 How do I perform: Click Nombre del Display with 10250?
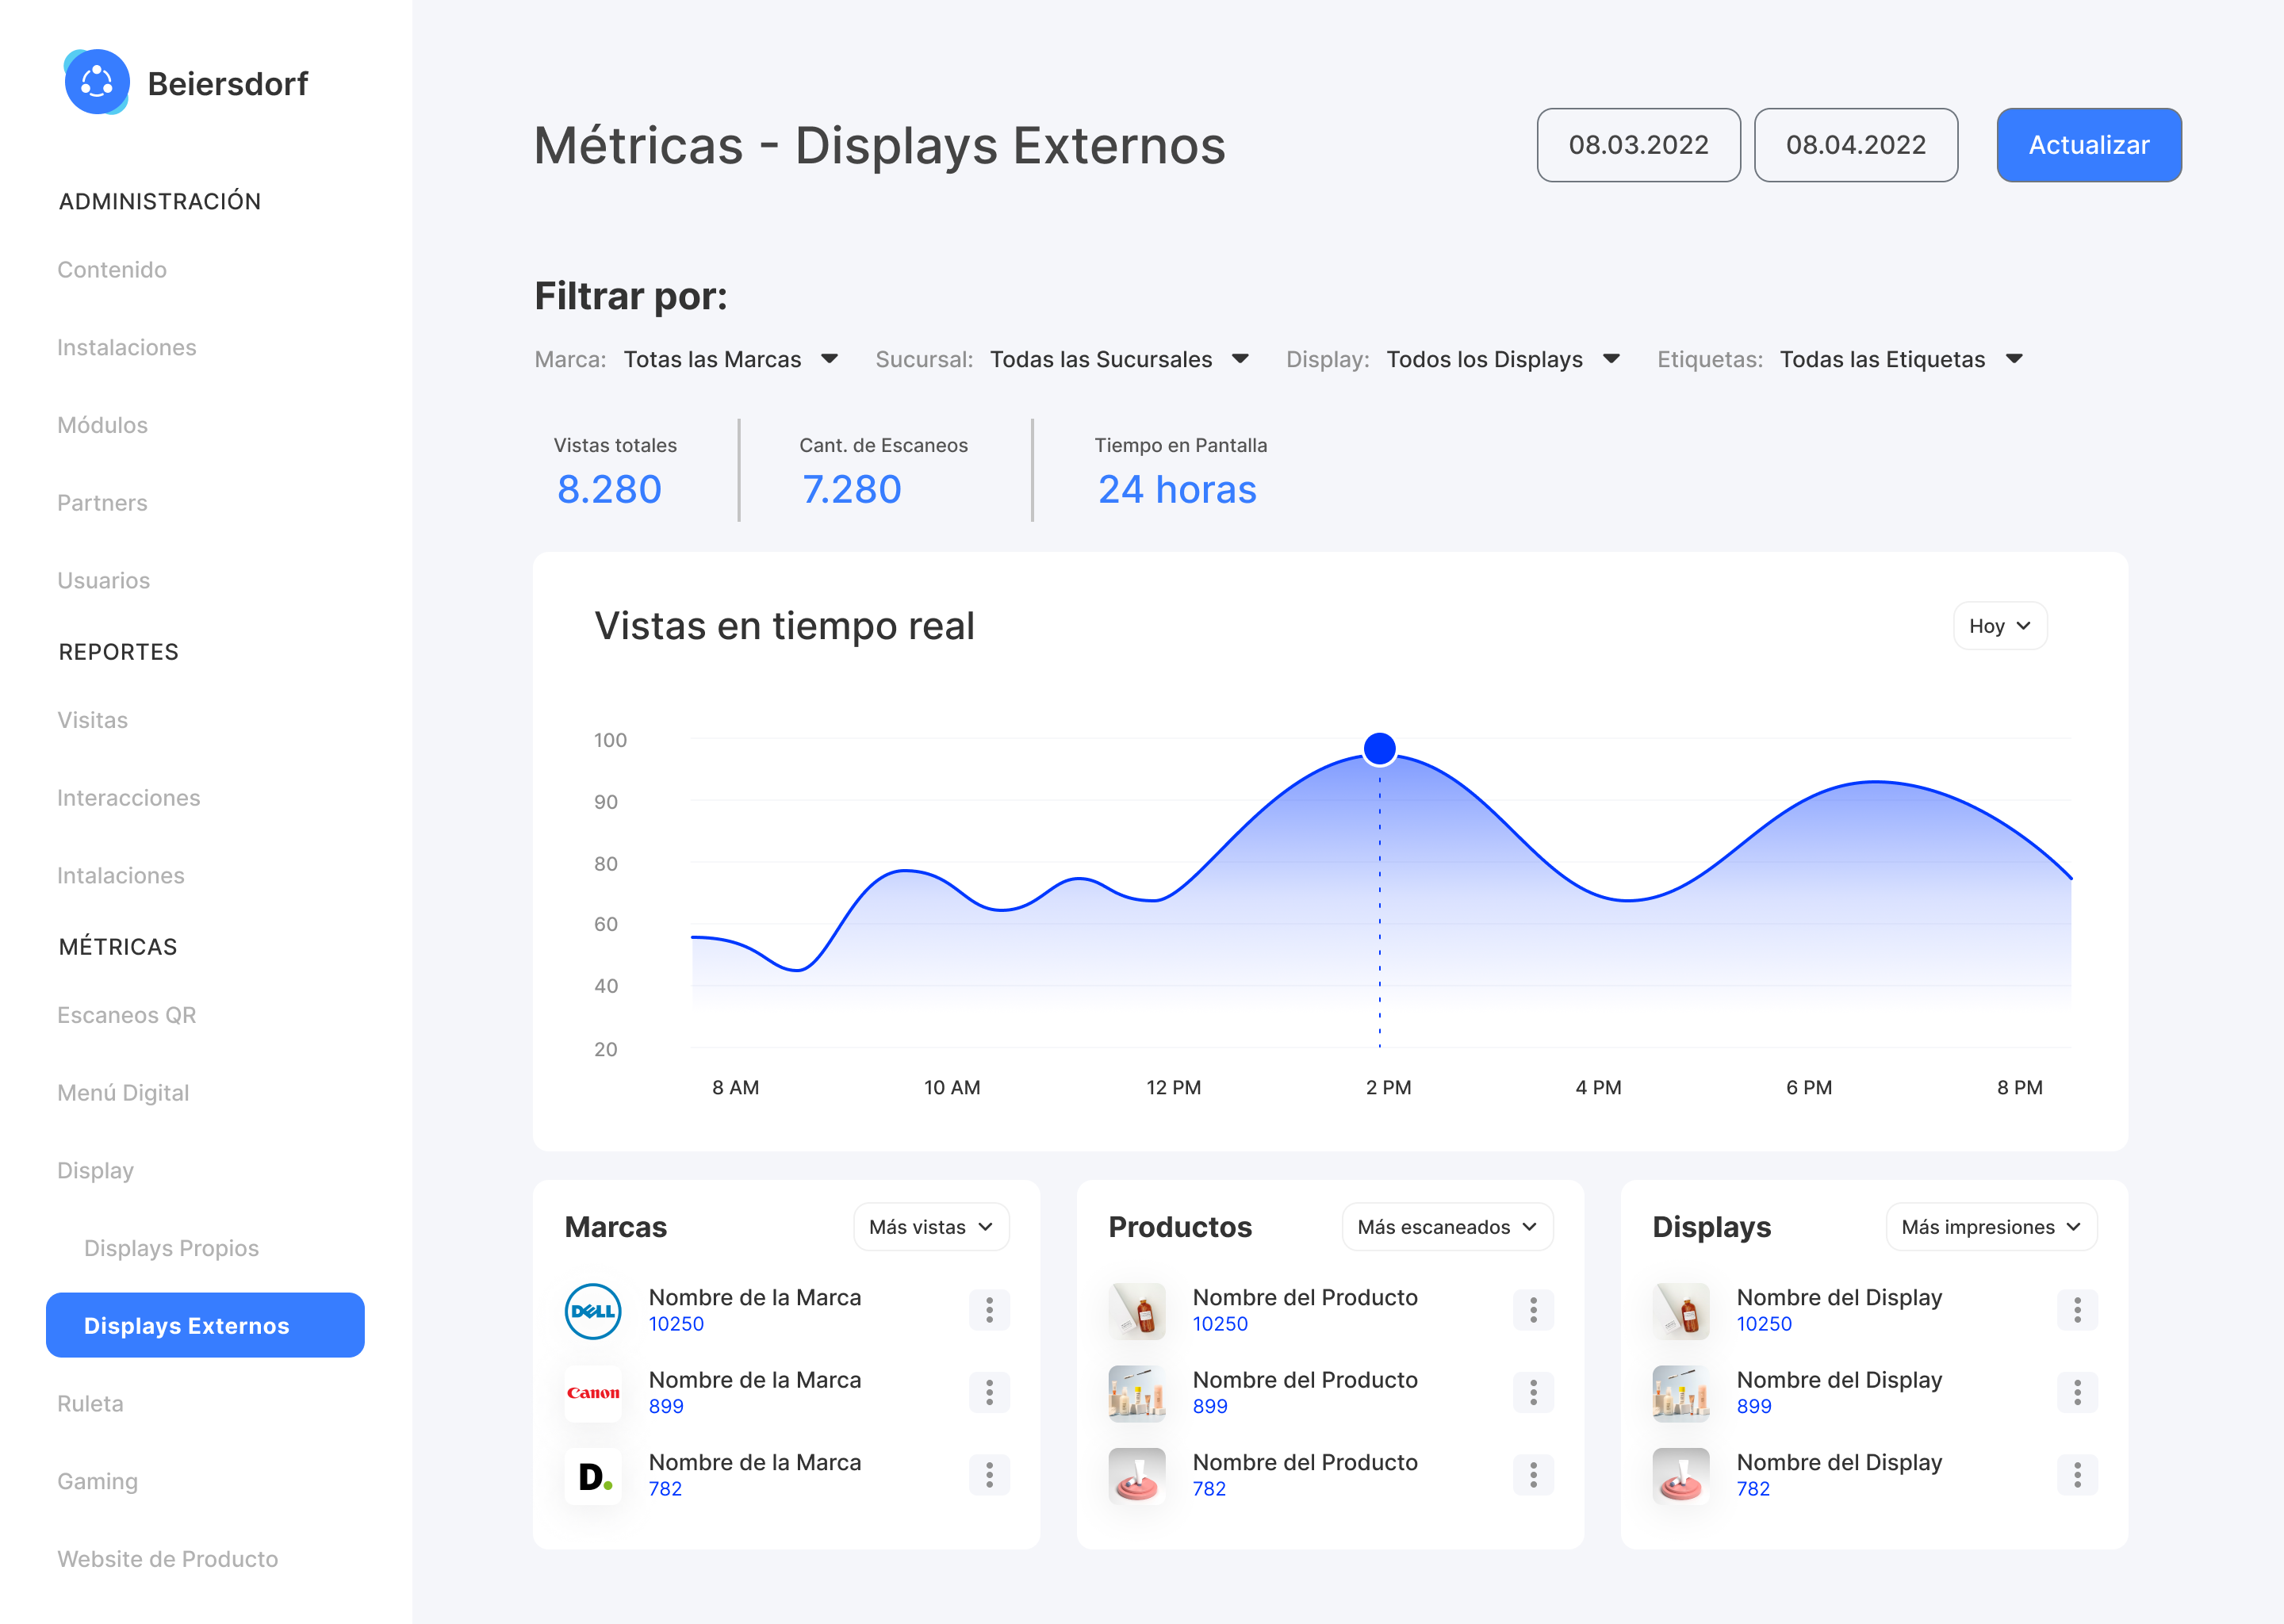1839,1297
